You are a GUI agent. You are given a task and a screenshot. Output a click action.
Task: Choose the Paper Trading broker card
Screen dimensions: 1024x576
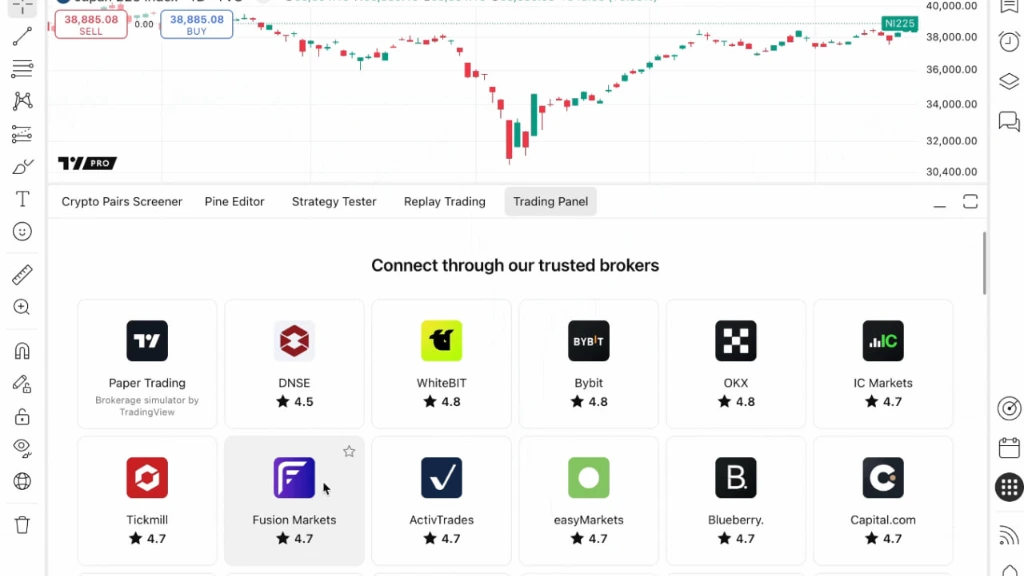(x=147, y=364)
